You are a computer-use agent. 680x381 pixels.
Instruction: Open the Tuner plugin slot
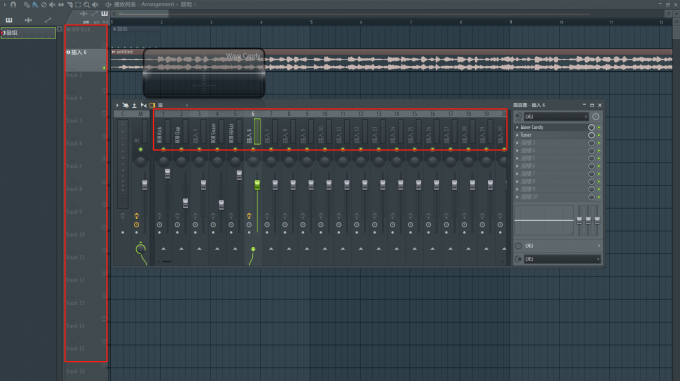(x=552, y=135)
